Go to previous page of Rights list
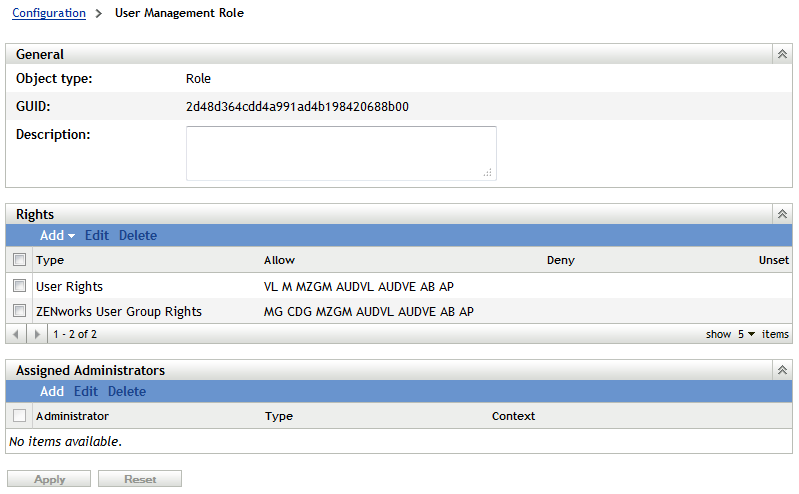 coord(17,334)
